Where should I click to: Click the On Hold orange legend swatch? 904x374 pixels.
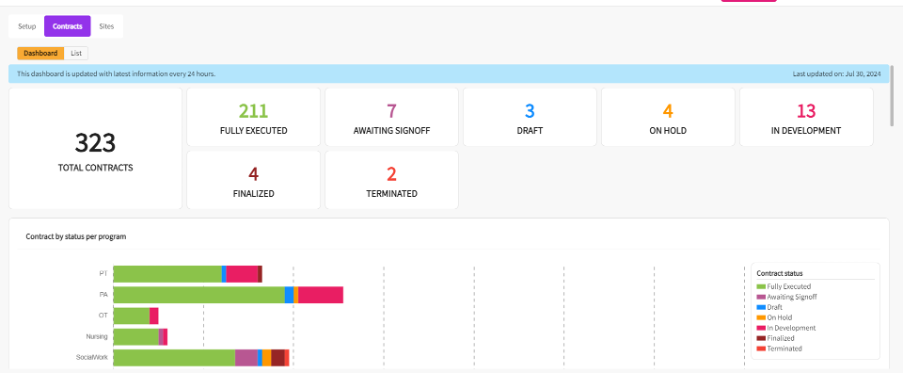pos(761,318)
